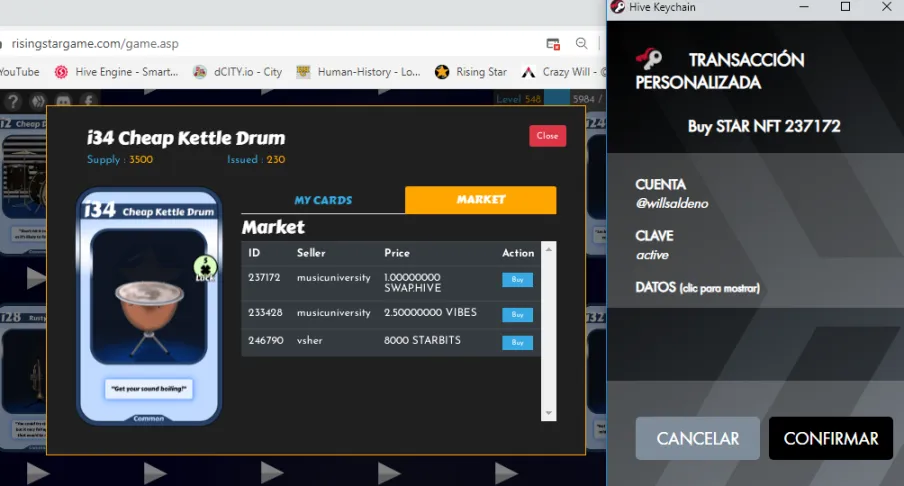904x486 pixels.
Task: Click the blocked pop-up icon in address bar
Action: tap(553, 44)
